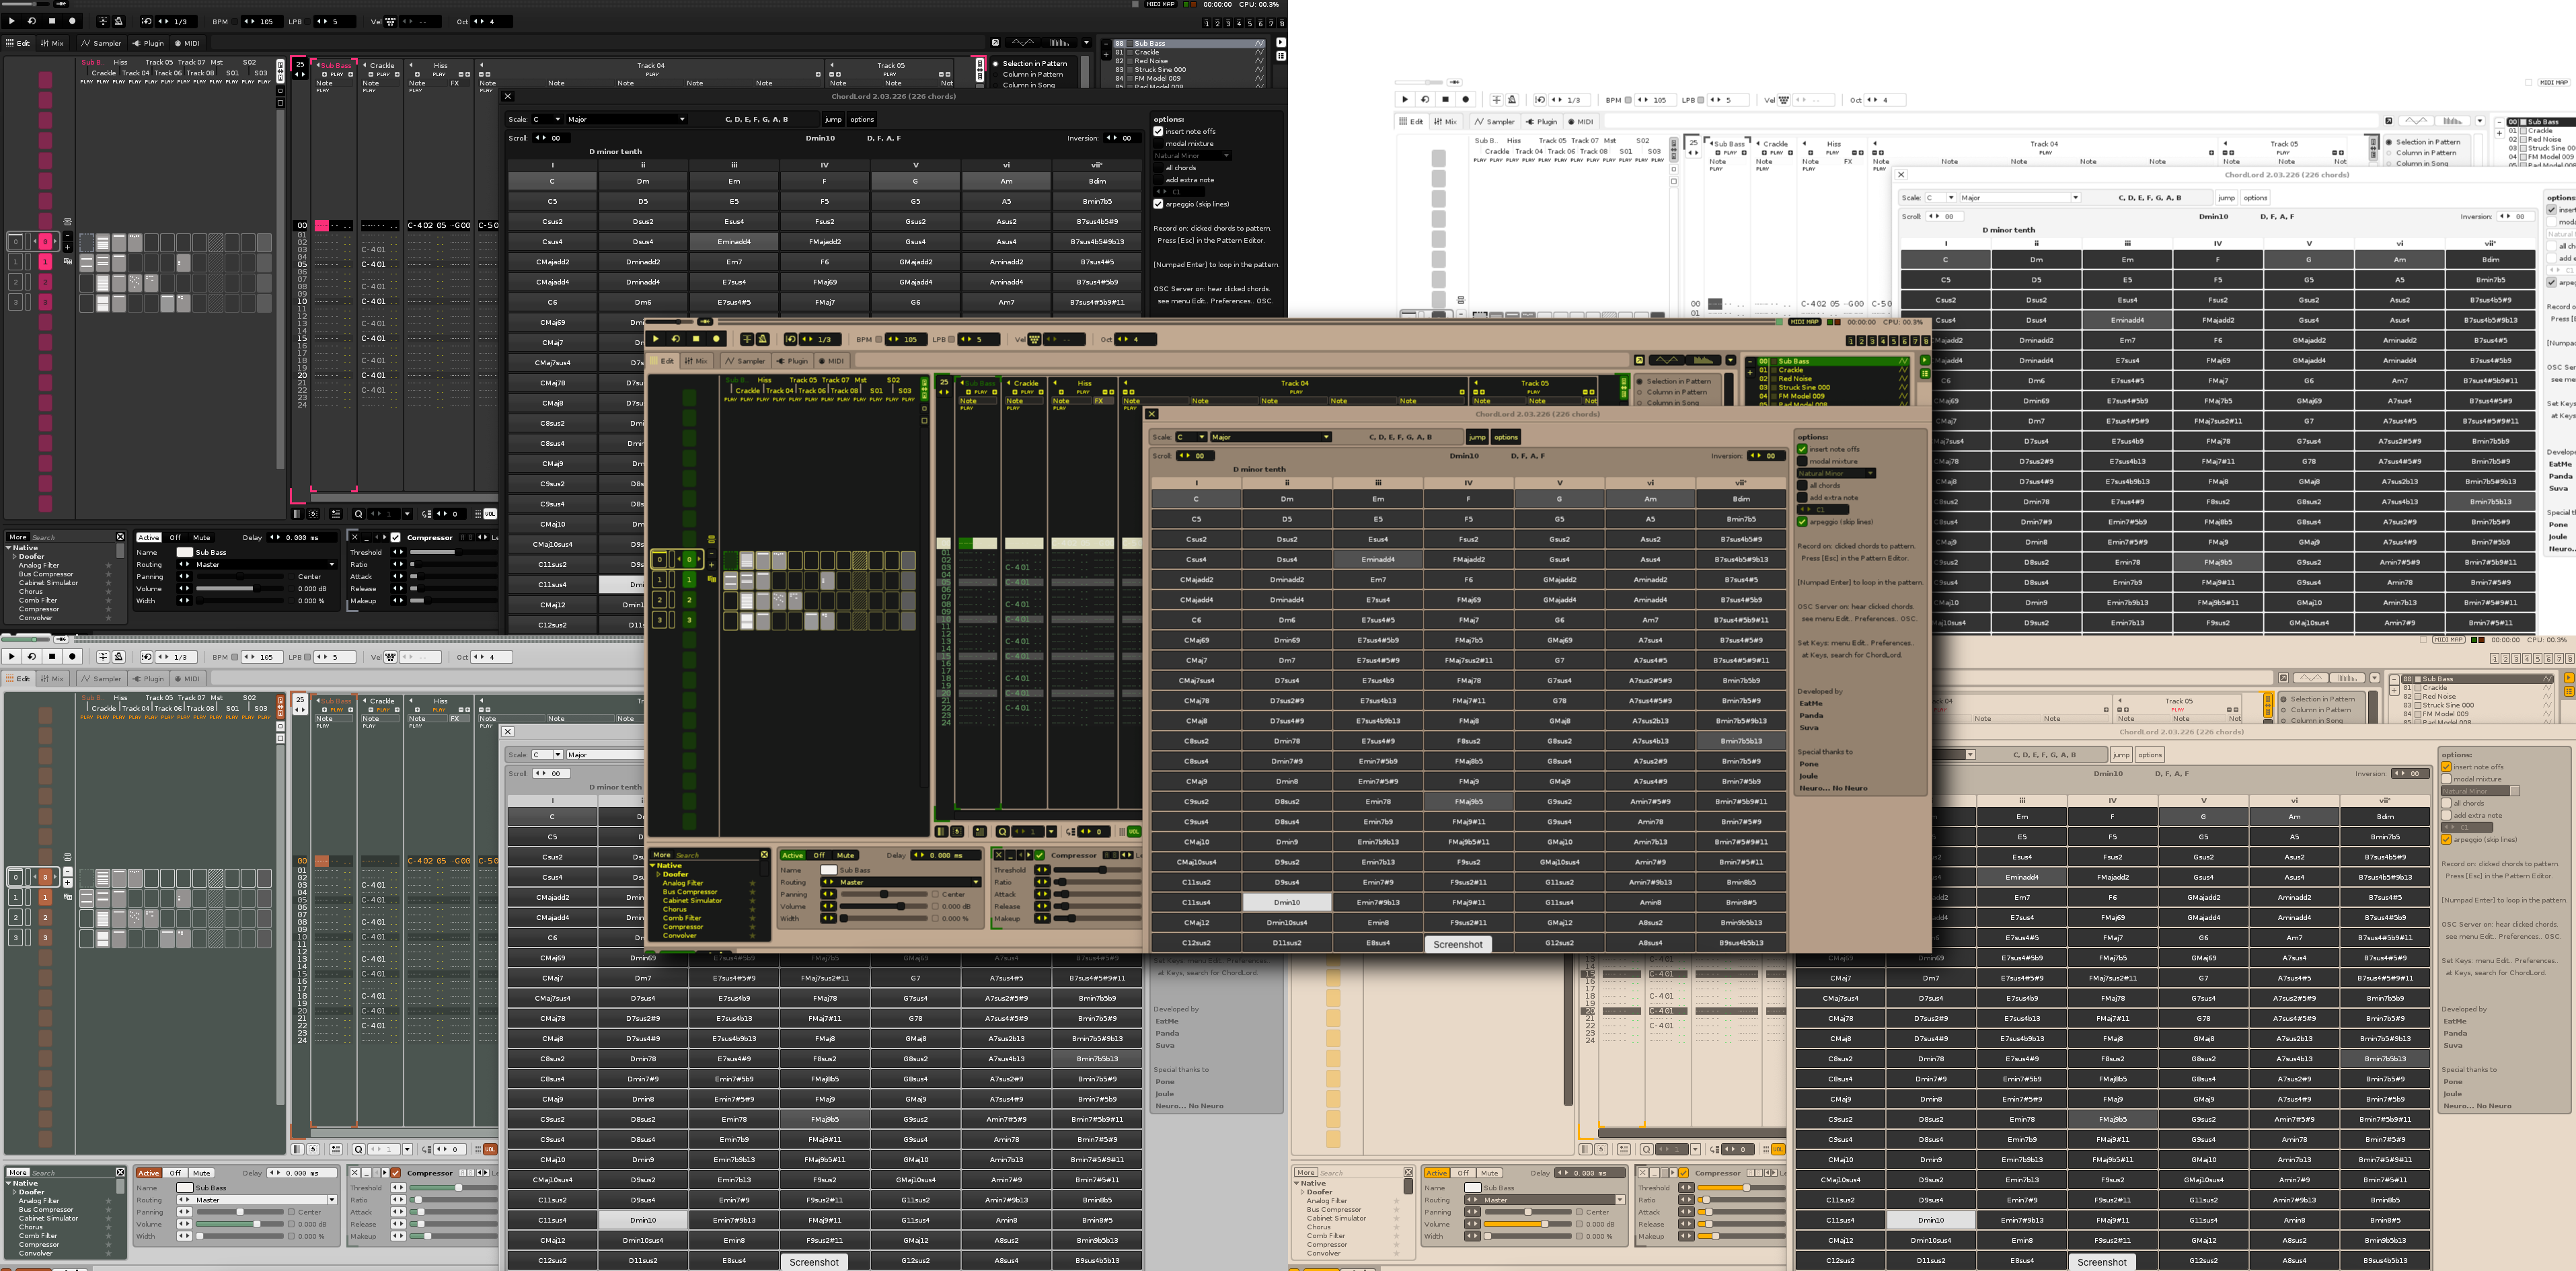Viewport: 2576px width, 1271px height.
Task: Click the Vel keyboard velocity icon in front window
Action: pos(1034,339)
